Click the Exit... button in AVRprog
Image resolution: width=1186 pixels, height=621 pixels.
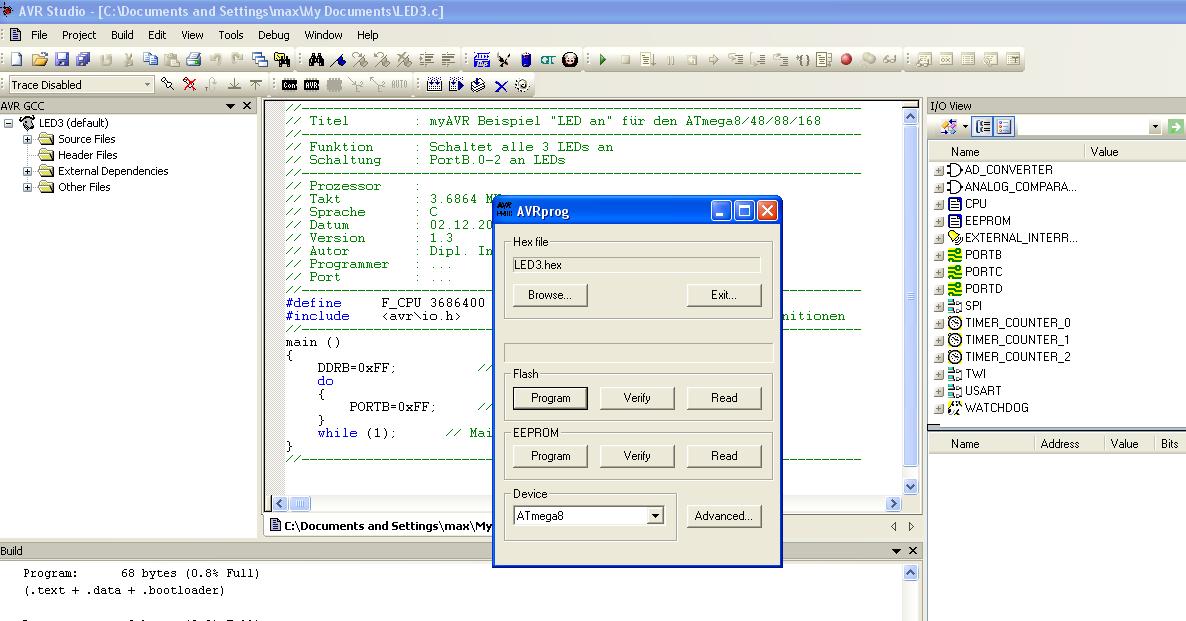[724, 295]
